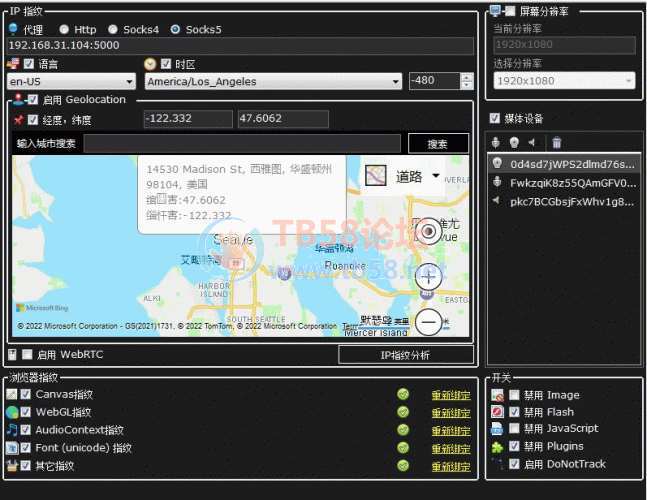Enable the 启用 WebRTC checkbox

(x=27, y=354)
